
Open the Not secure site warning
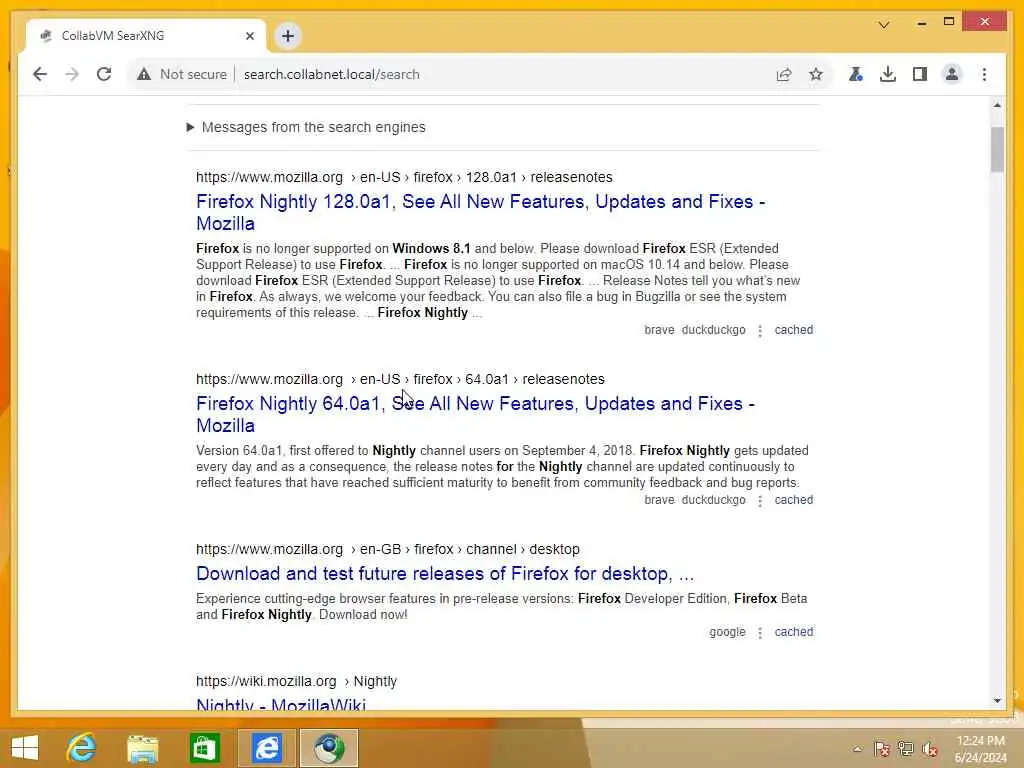[182, 74]
